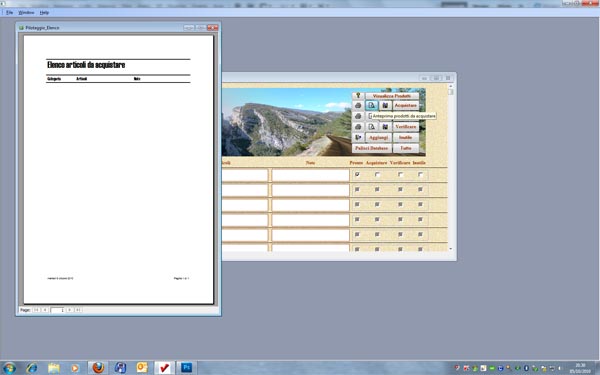Viewport: 600px width, 375px height.
Task: Click print icon in the Verificare row
Action: pos(358,127)
